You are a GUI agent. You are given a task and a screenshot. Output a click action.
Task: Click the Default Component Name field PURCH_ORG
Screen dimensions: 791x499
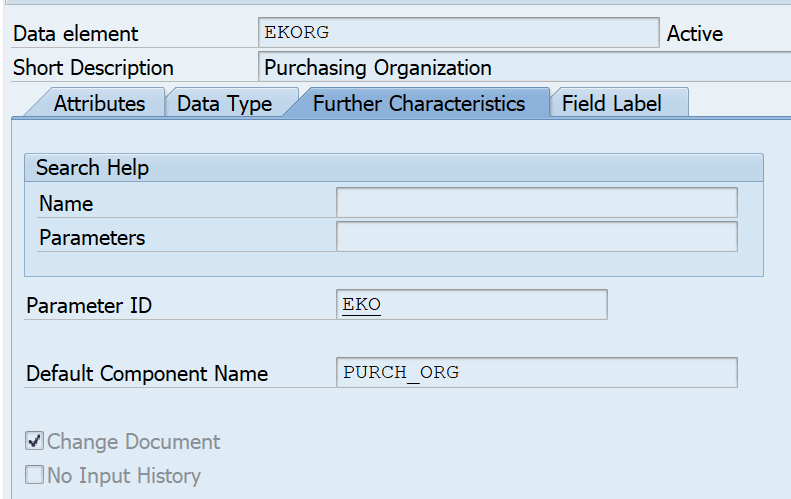click(x=537, y=372)
